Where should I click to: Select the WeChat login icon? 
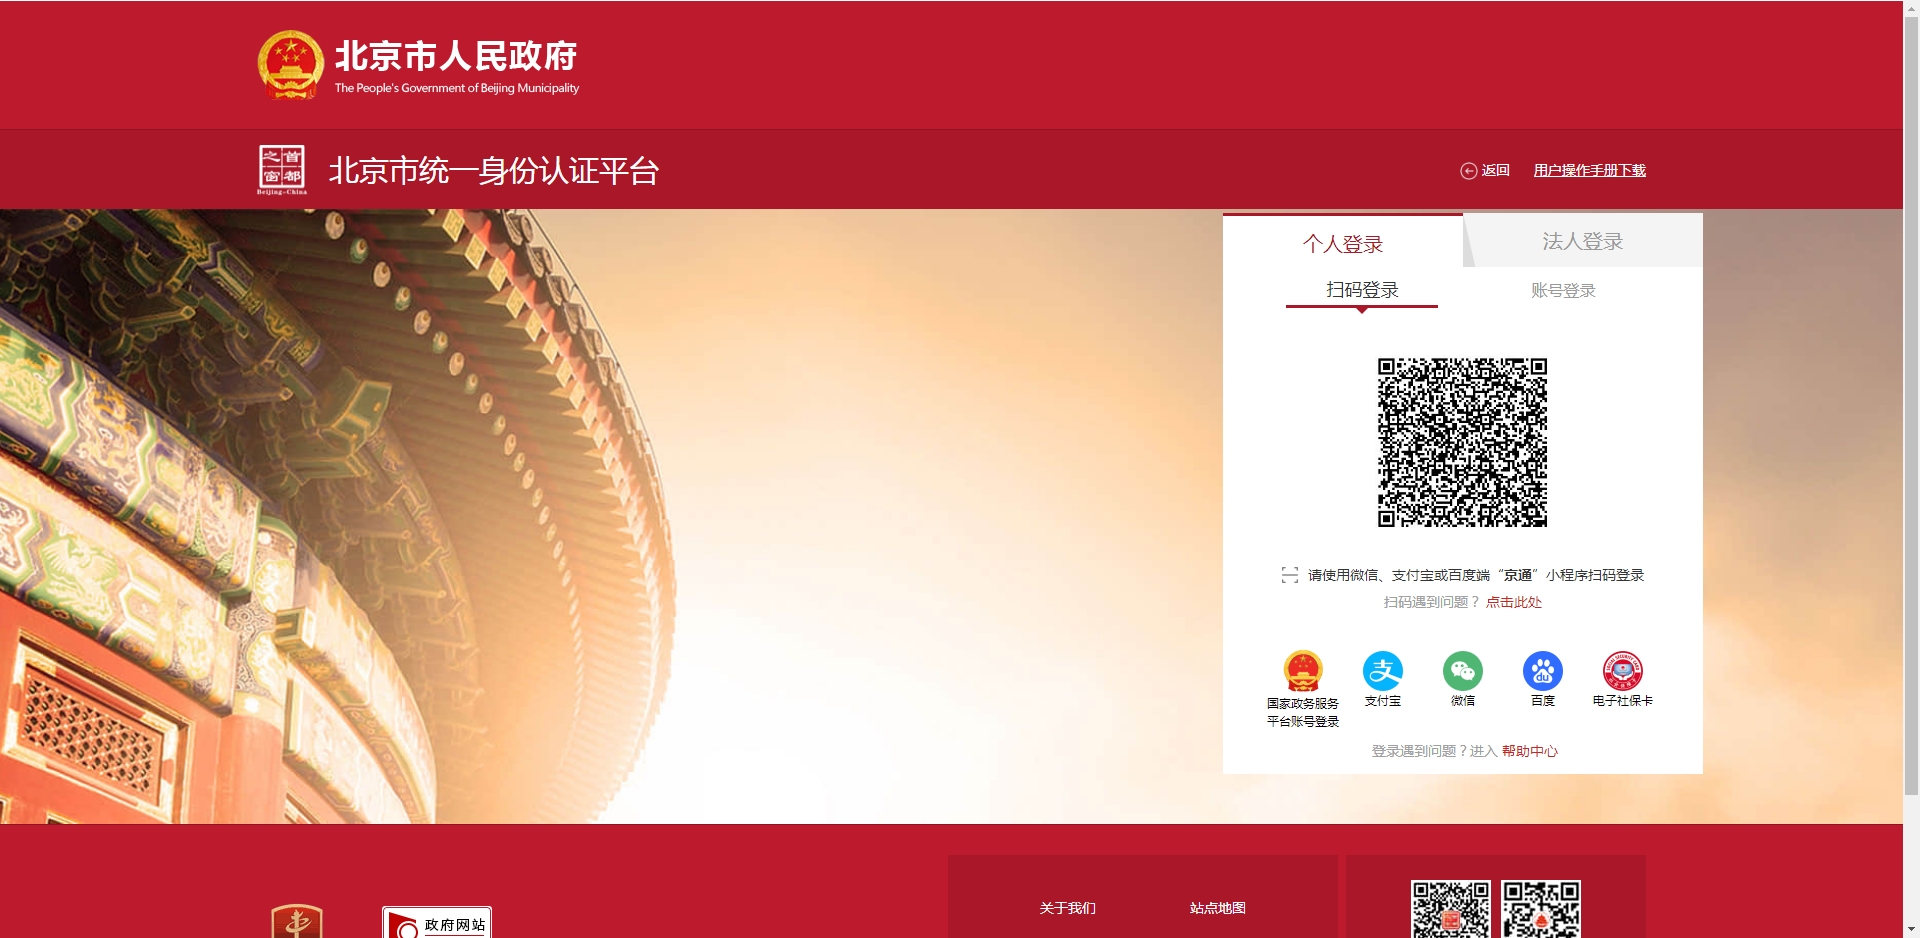tap(1462, 671)
